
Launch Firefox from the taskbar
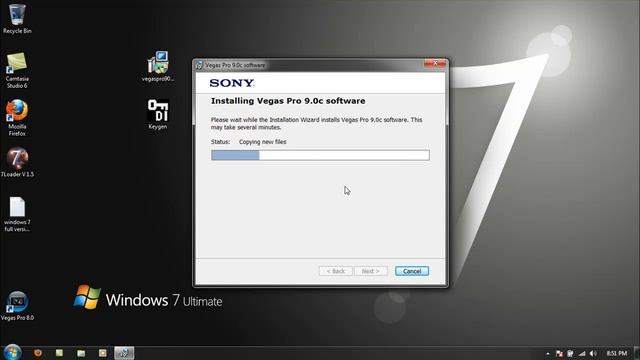click(x=38, y=353)
